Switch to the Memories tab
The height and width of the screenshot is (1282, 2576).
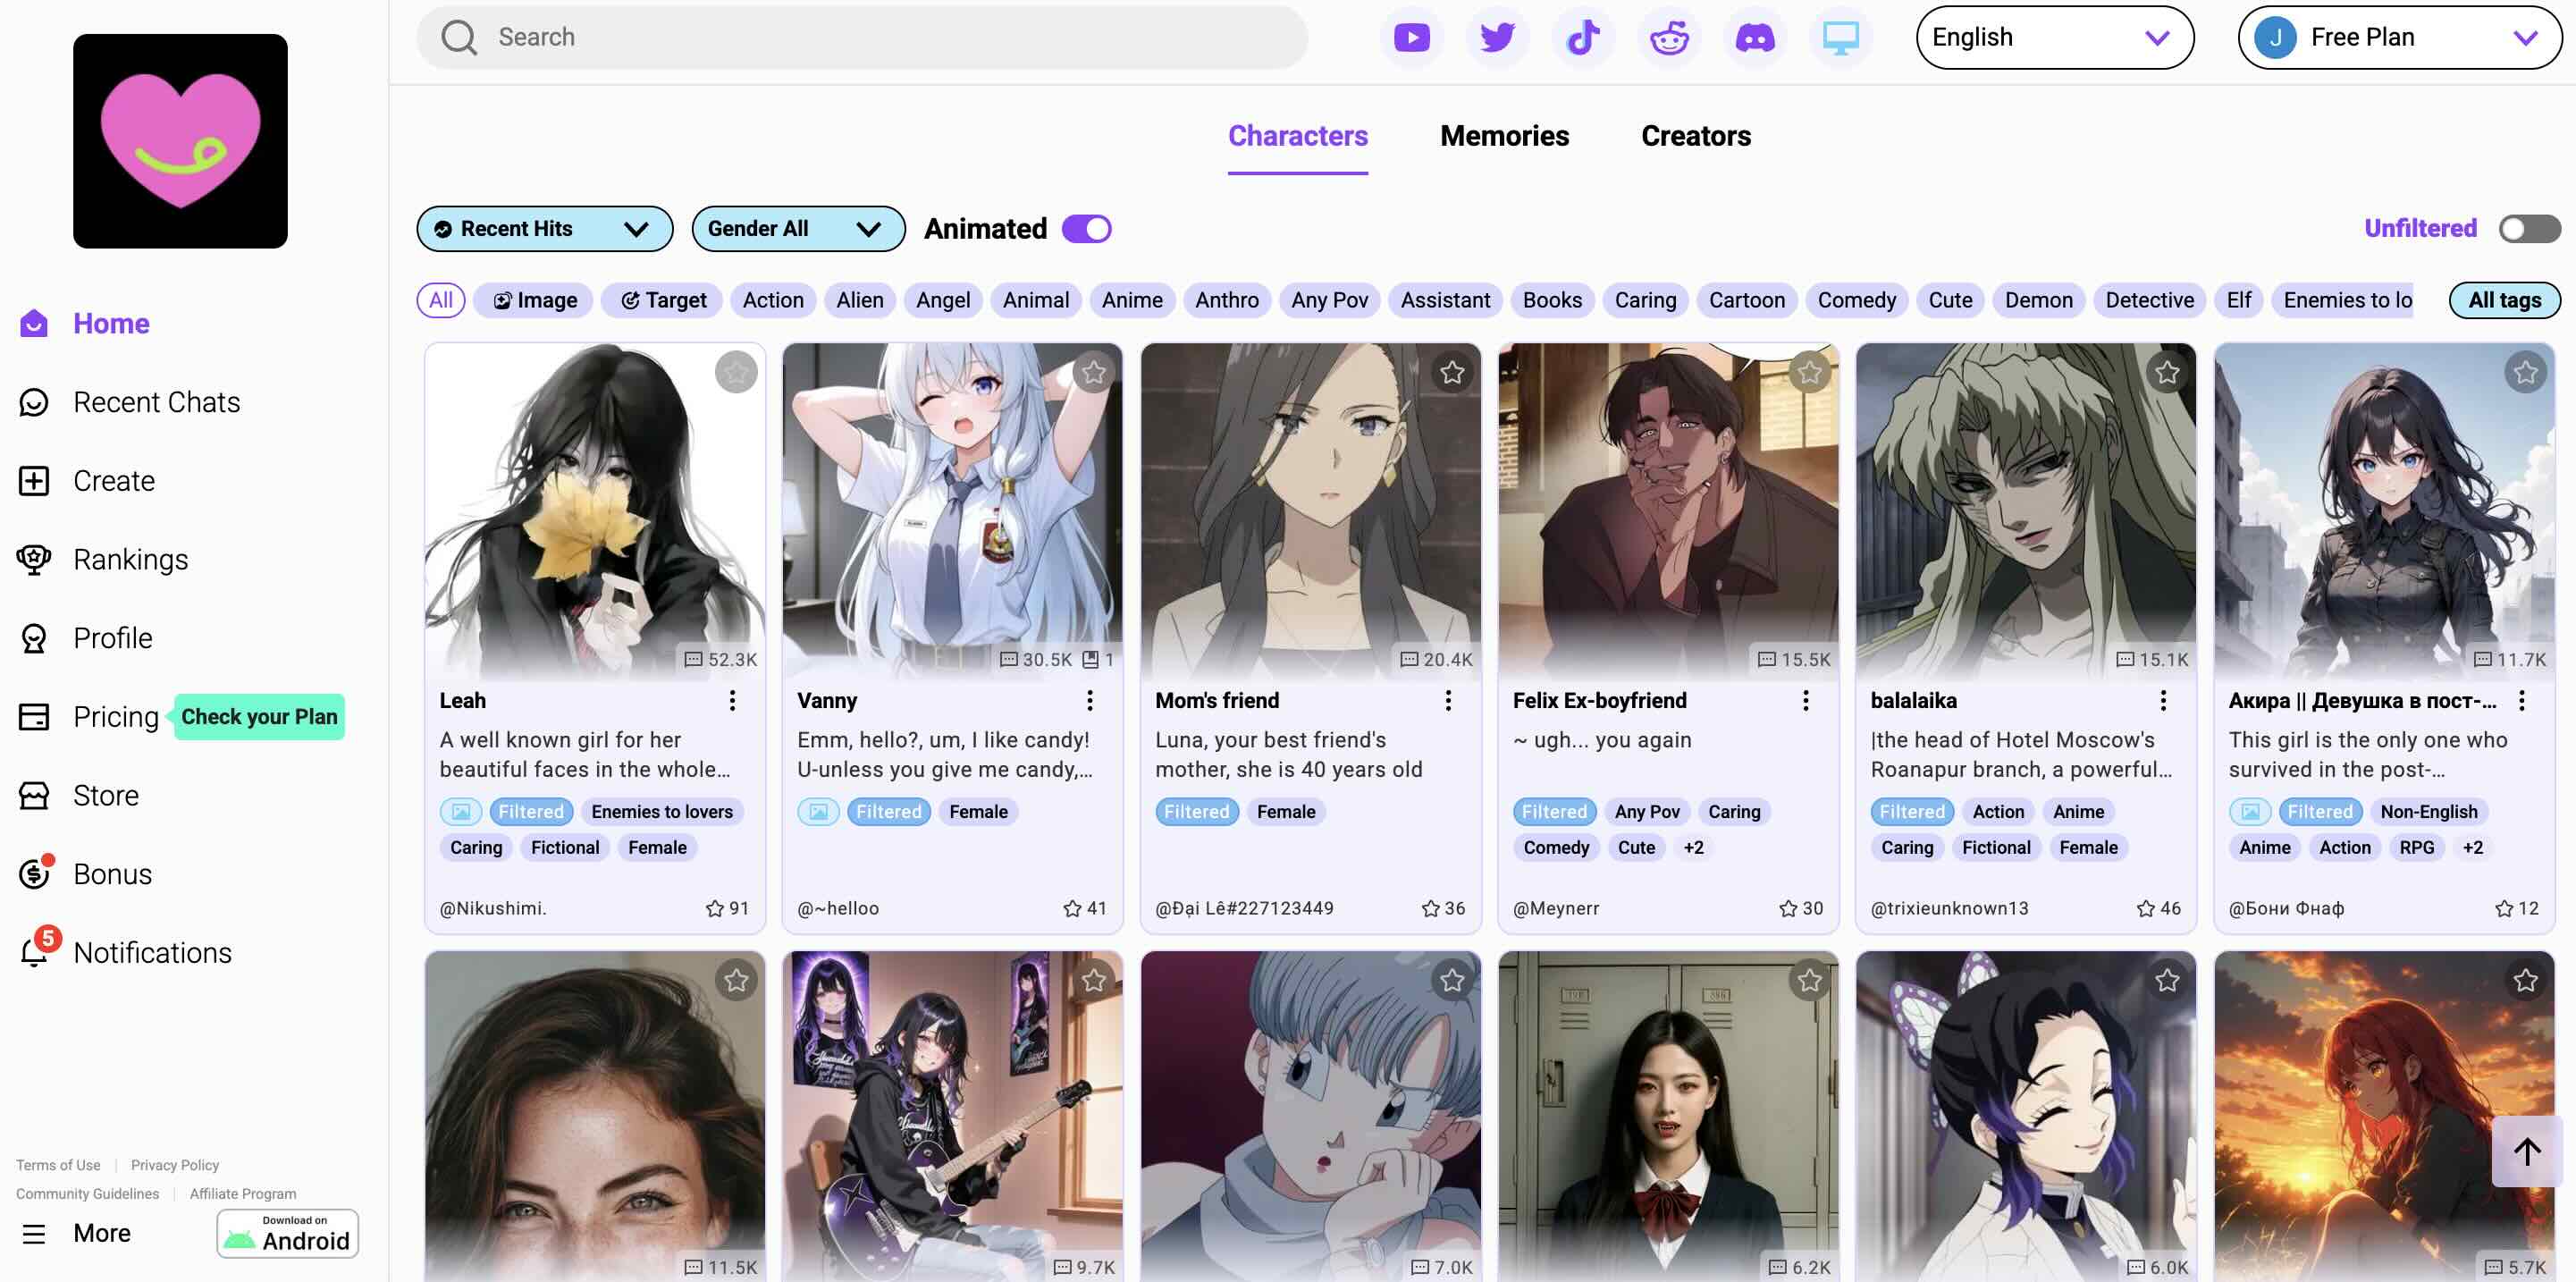tap(1504, 136)
